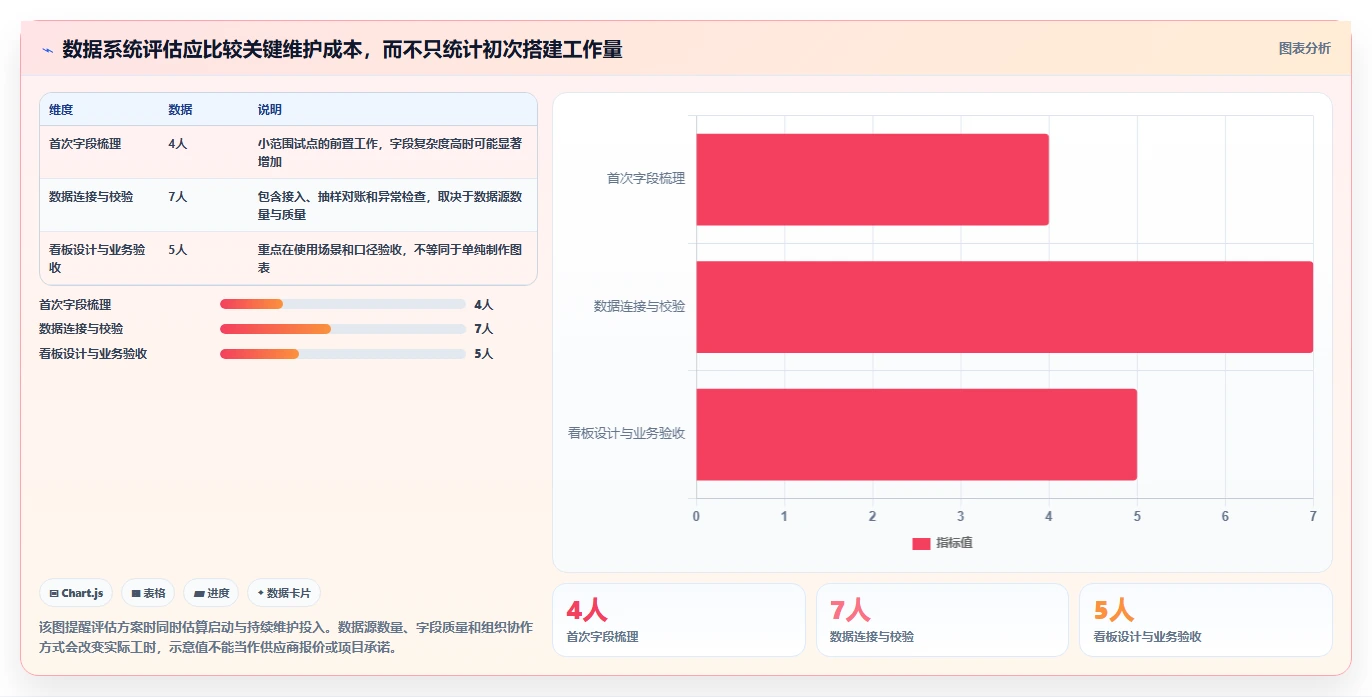
Task: Click the 图表分析 label
Action: pos(1304,48)
